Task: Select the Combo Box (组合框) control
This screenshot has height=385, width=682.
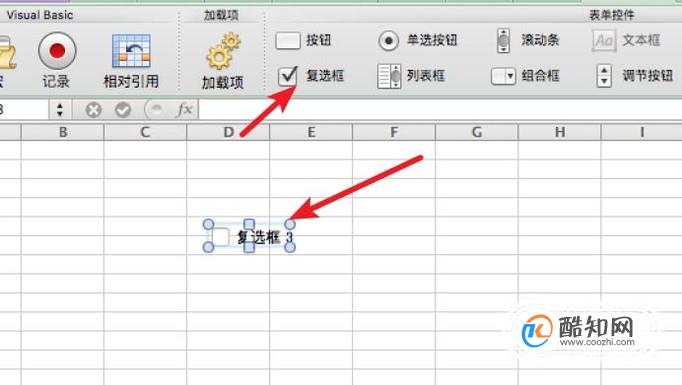Action: (503, 76)
